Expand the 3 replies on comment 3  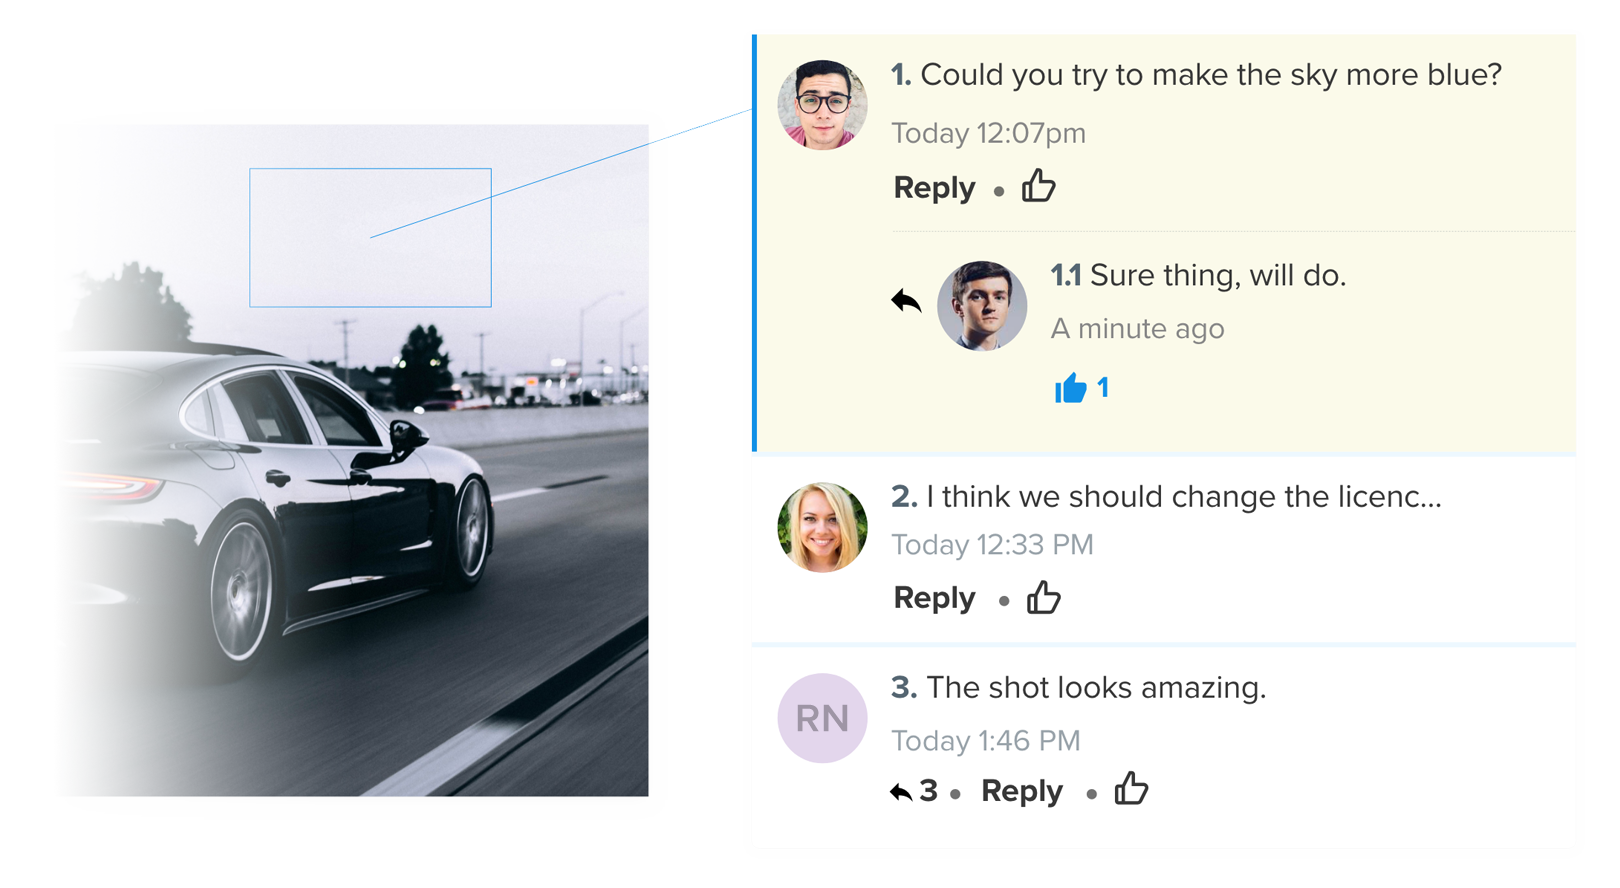[x=914, y=792]
